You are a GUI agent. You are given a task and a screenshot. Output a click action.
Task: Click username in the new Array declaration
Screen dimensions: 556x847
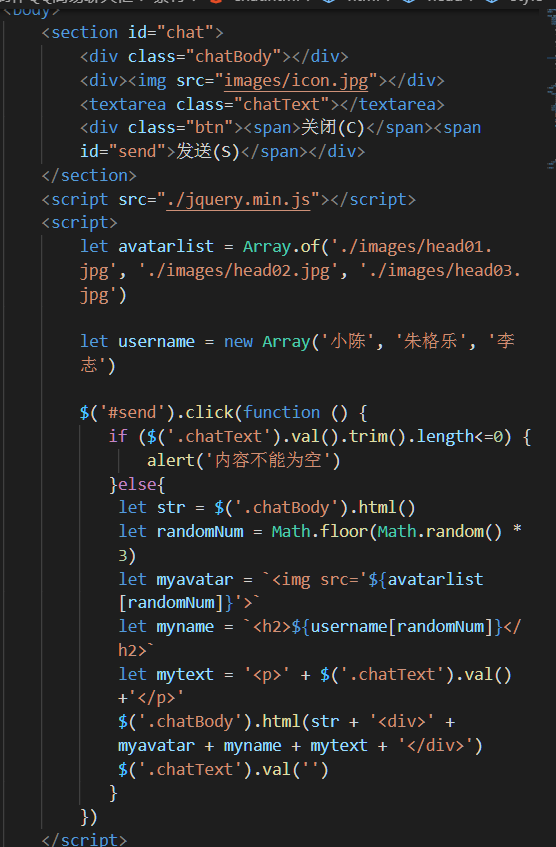click(x=156, y=341)
